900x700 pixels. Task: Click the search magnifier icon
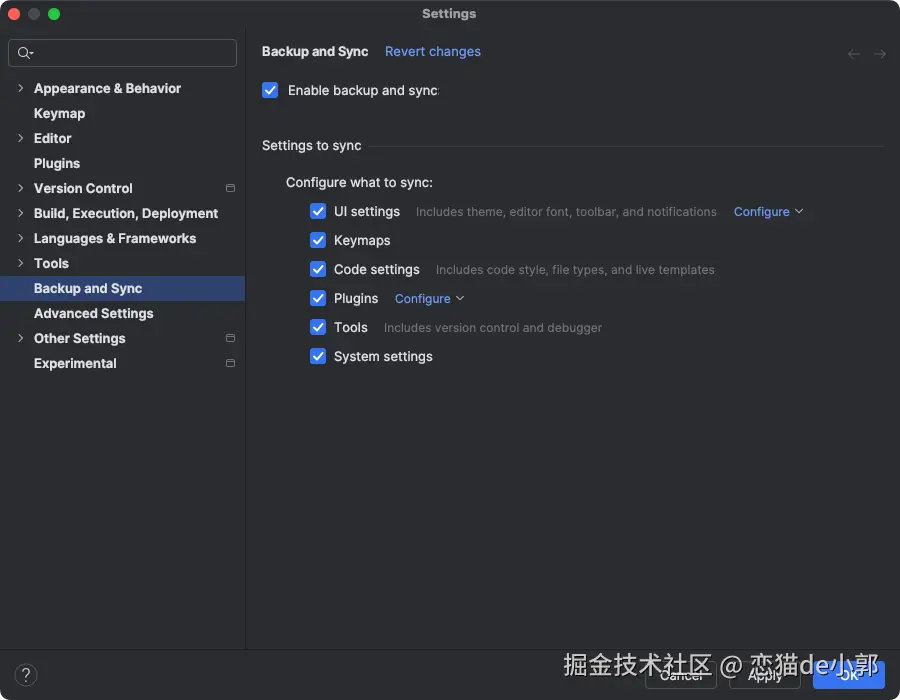tap(25, 53)
